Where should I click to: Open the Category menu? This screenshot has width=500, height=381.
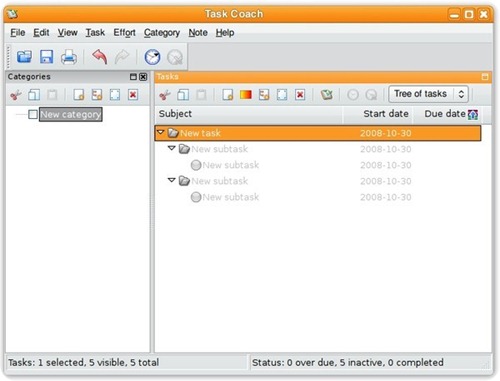pyautogui.click(x=162, y=33)
